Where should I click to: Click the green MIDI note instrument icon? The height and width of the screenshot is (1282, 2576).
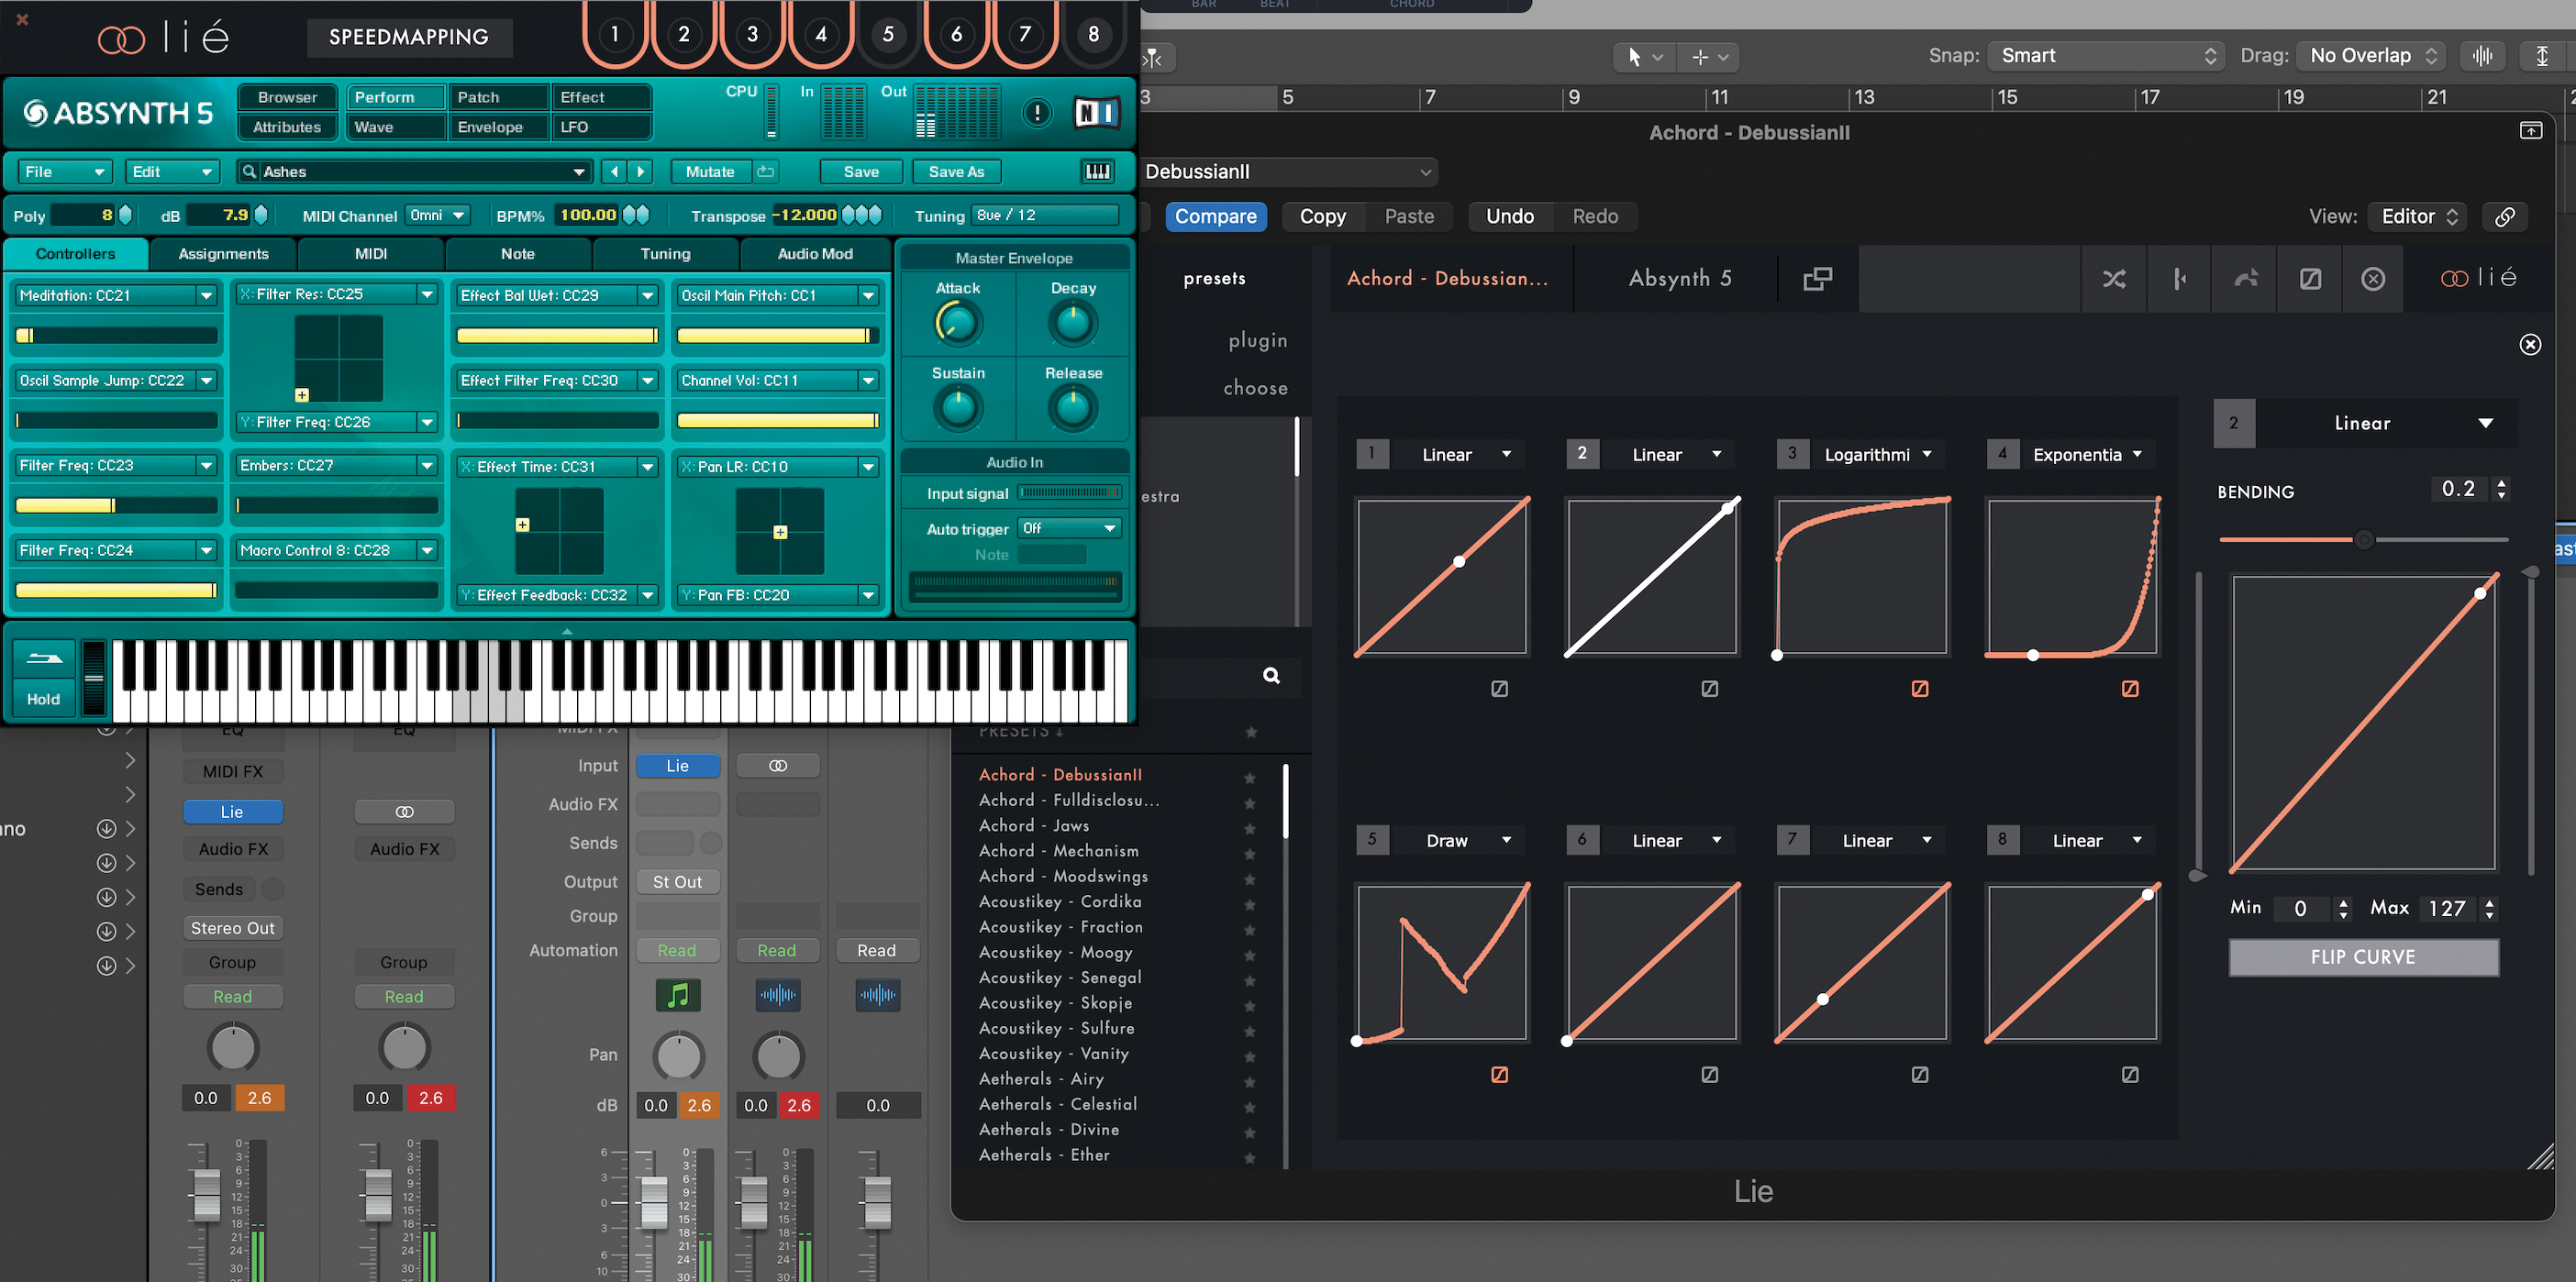pyautogui.click(x=677, y=995)
